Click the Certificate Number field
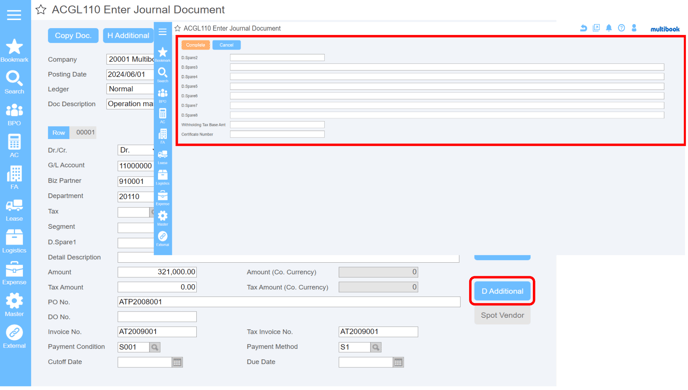Image resolution: width=688 pixels, height=390 pixels. coord(277,134)
